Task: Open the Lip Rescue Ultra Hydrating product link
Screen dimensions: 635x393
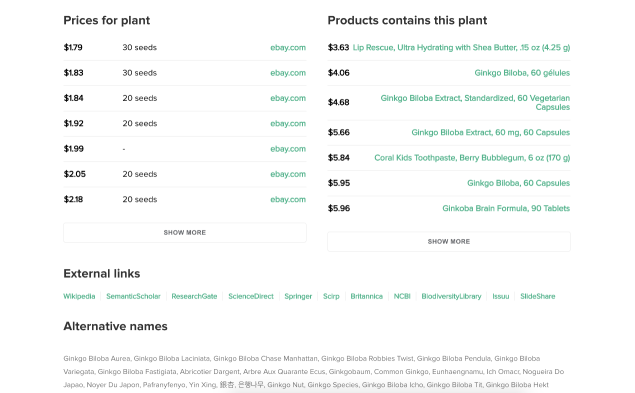Action: point(461,47)
